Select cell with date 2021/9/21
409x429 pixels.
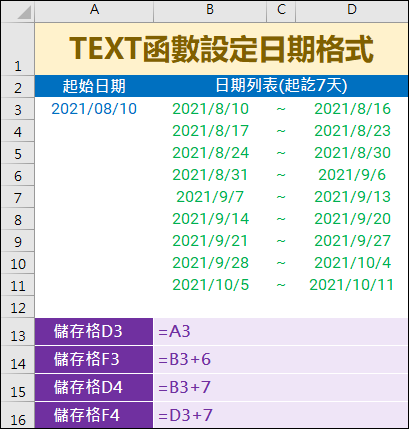coord(210,241)
